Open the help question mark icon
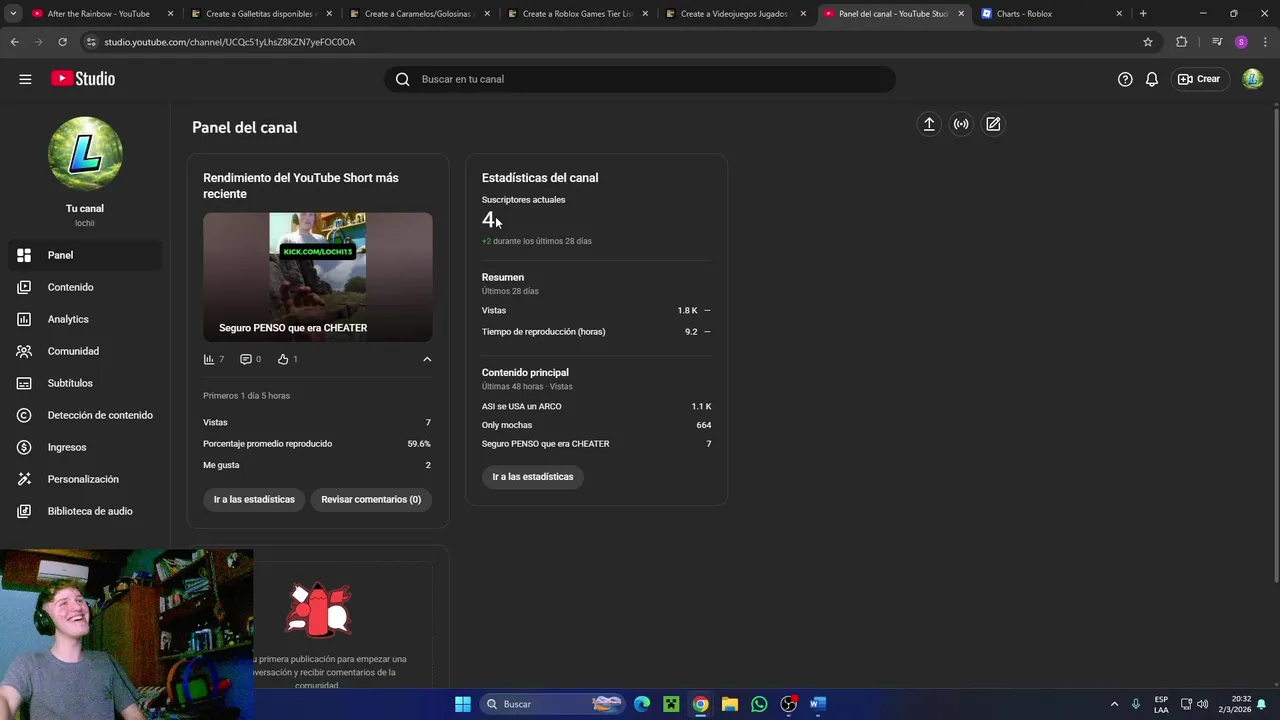Screen dimensions: 1280x720 click(1125, 79)
